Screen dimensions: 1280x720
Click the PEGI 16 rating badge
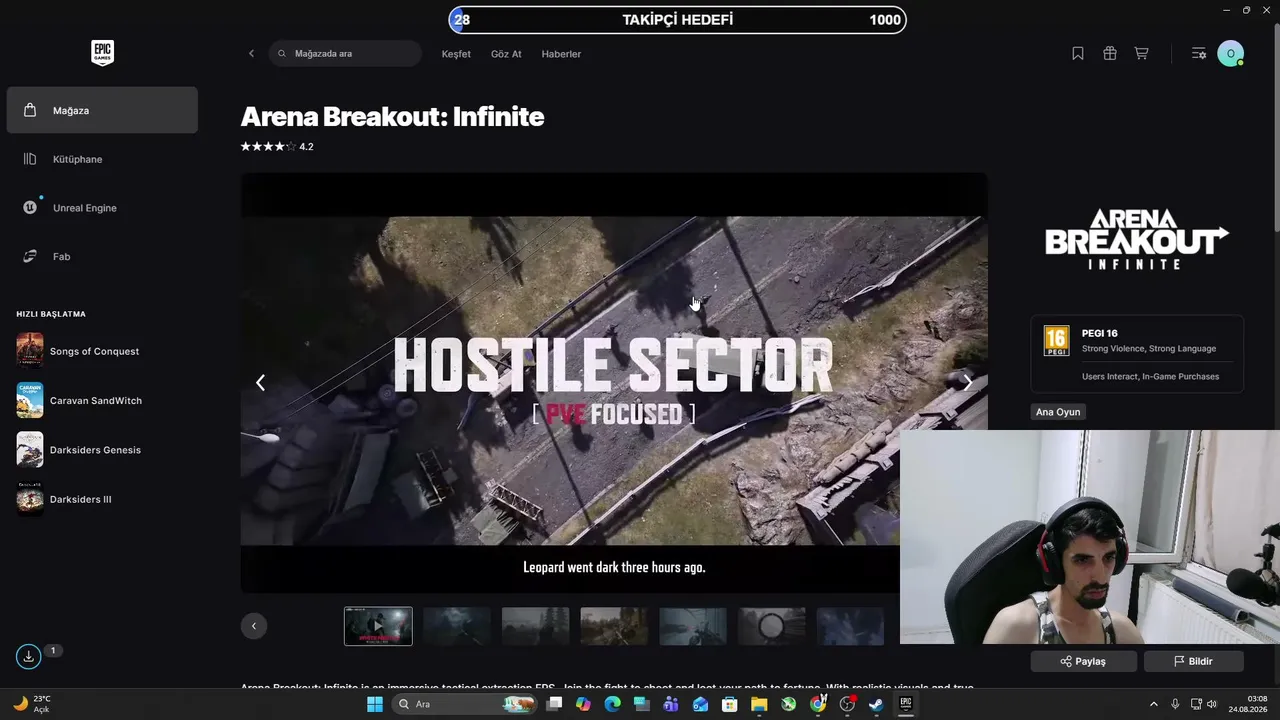[1056, 341]
